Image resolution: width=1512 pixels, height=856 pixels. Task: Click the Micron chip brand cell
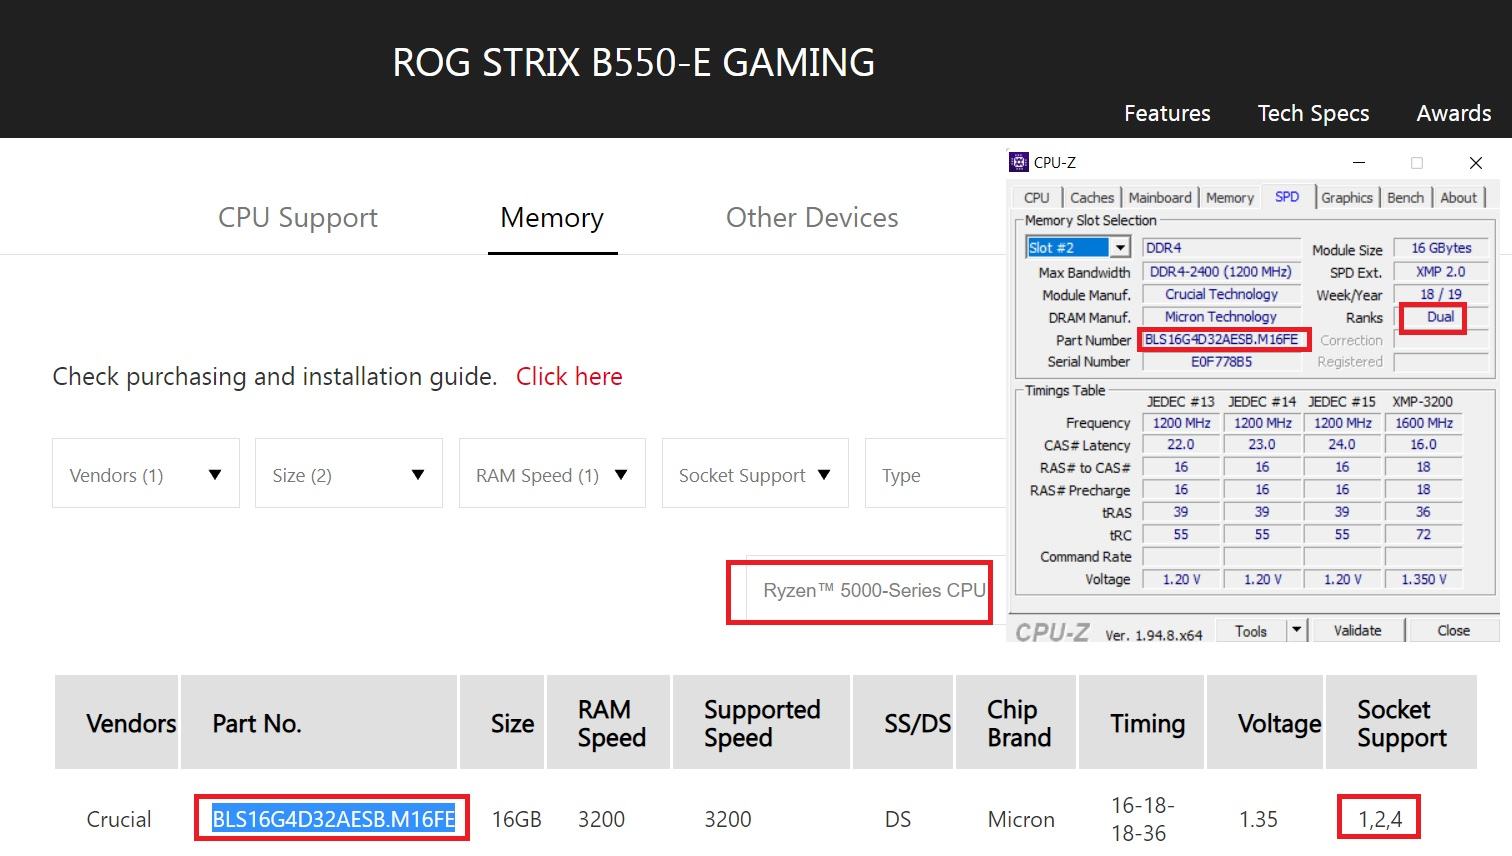[x=1021, y=819]
